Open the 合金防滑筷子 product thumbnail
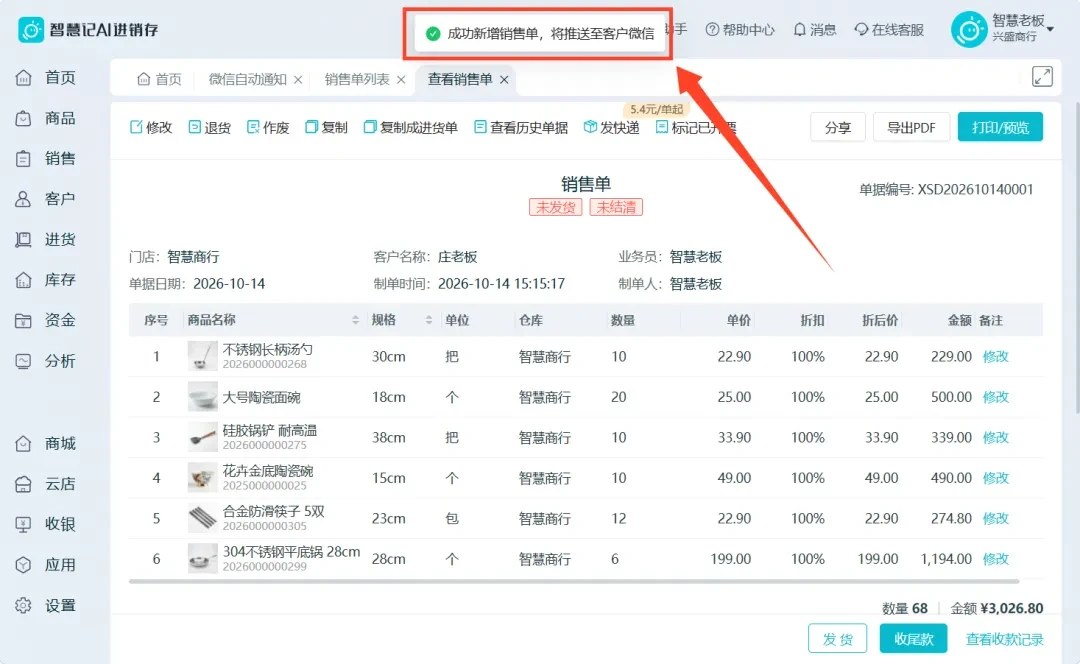Screen dimensions: 1080x664 click(202, 518)
